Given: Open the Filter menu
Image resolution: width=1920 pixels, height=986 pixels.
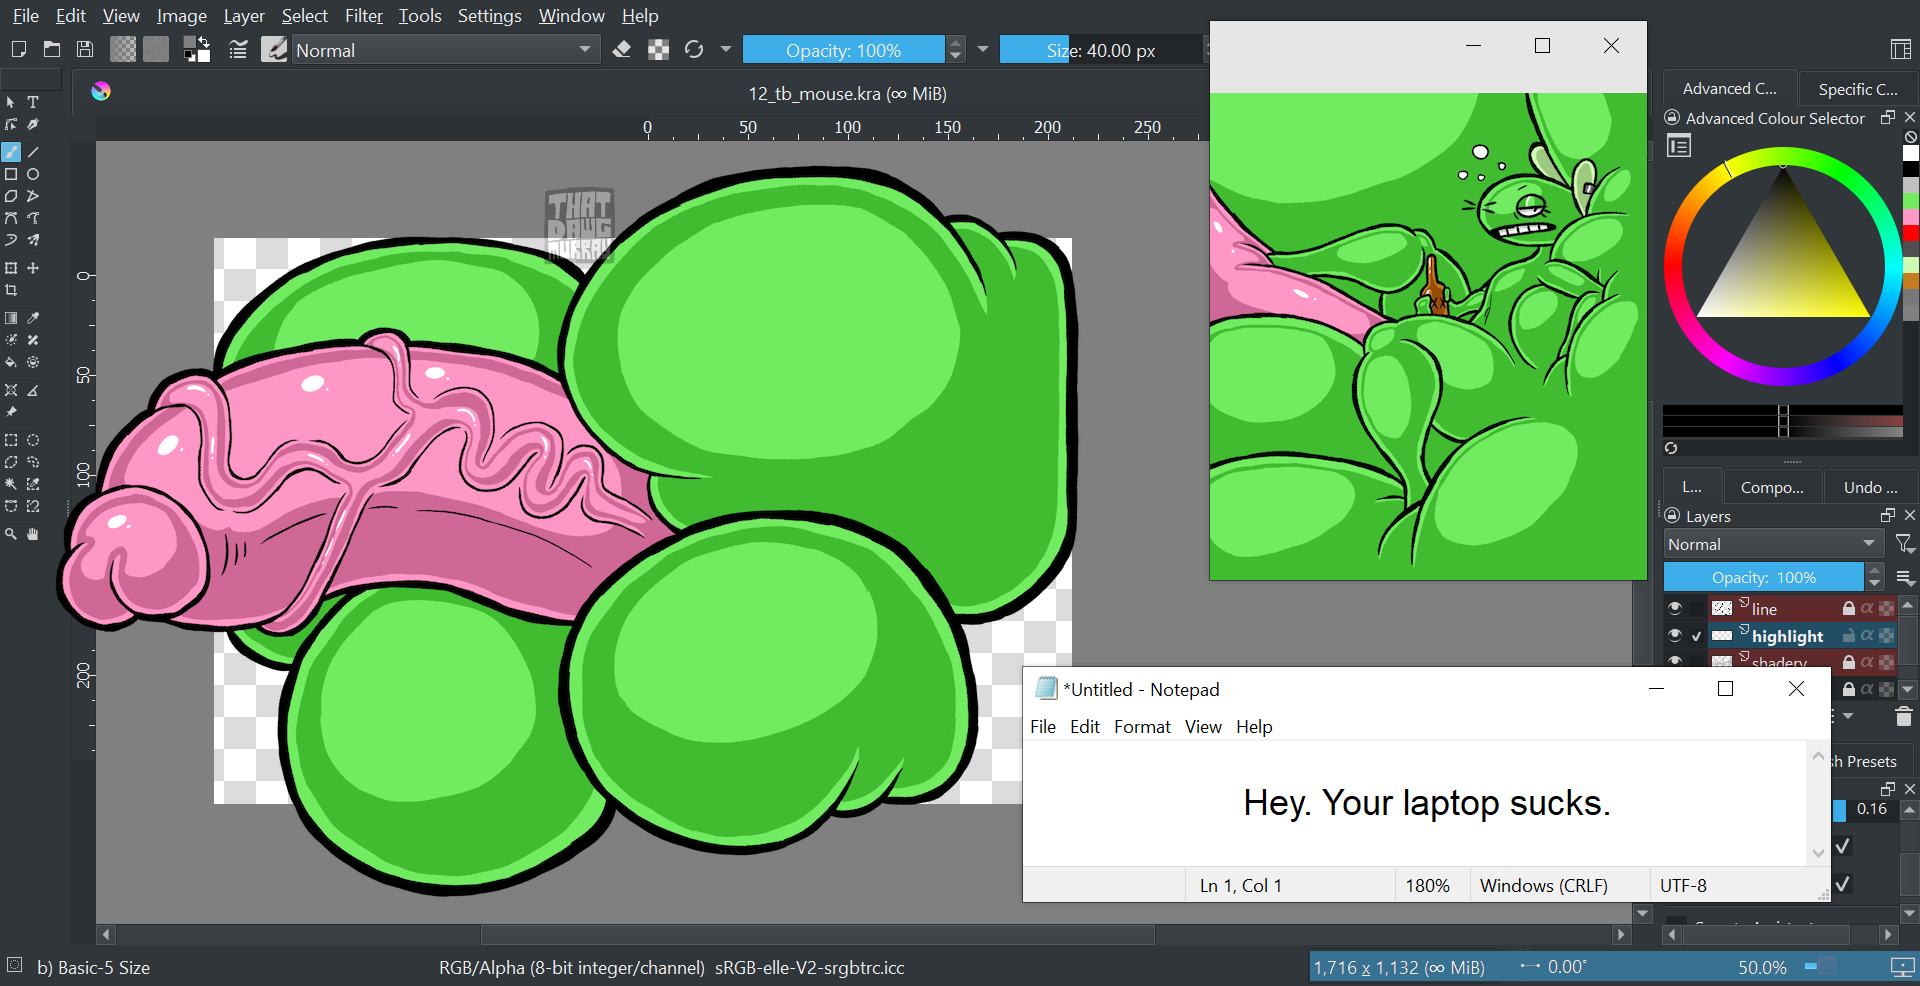Looking at the screenshot, I should tap(364, 16).
